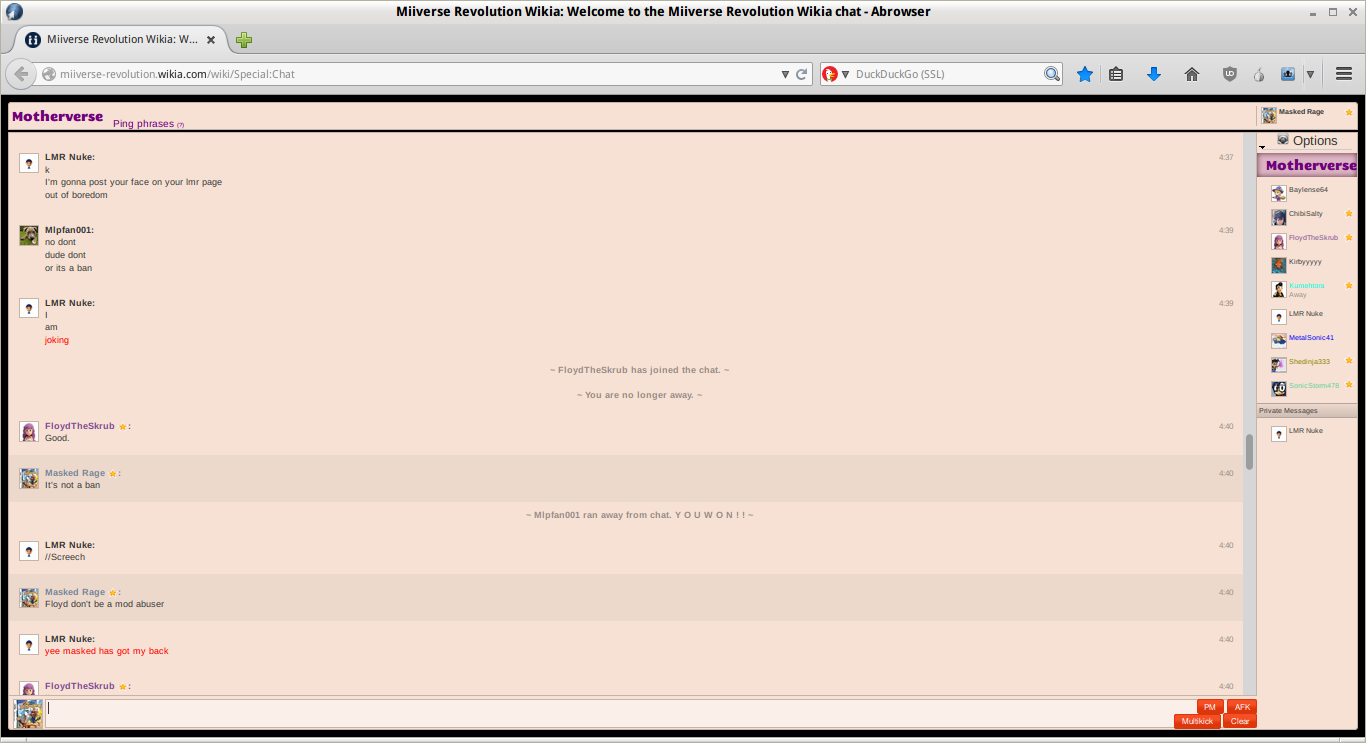Click Masked Rage avatar in top-right header
1366x743 pixels.
(x=1268, y=115)
